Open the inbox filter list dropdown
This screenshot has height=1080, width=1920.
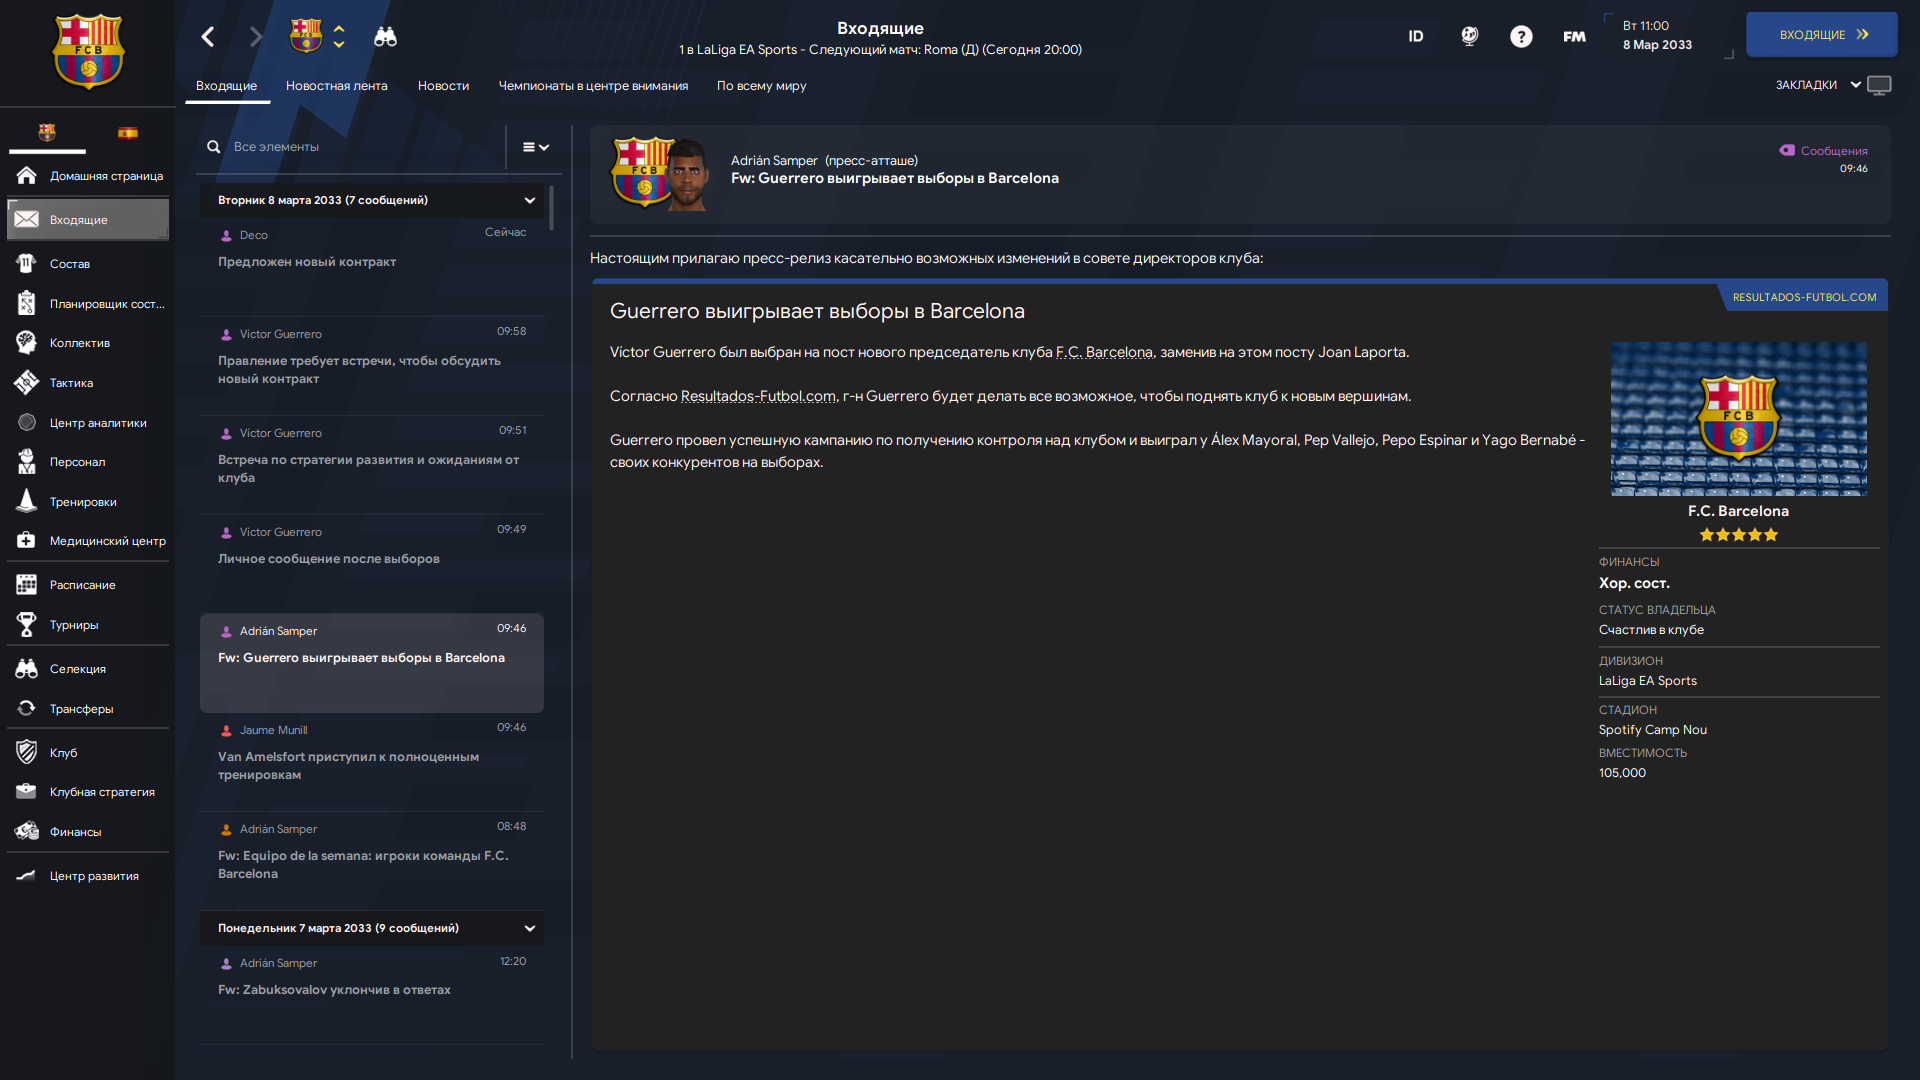[x=536, y=147]
